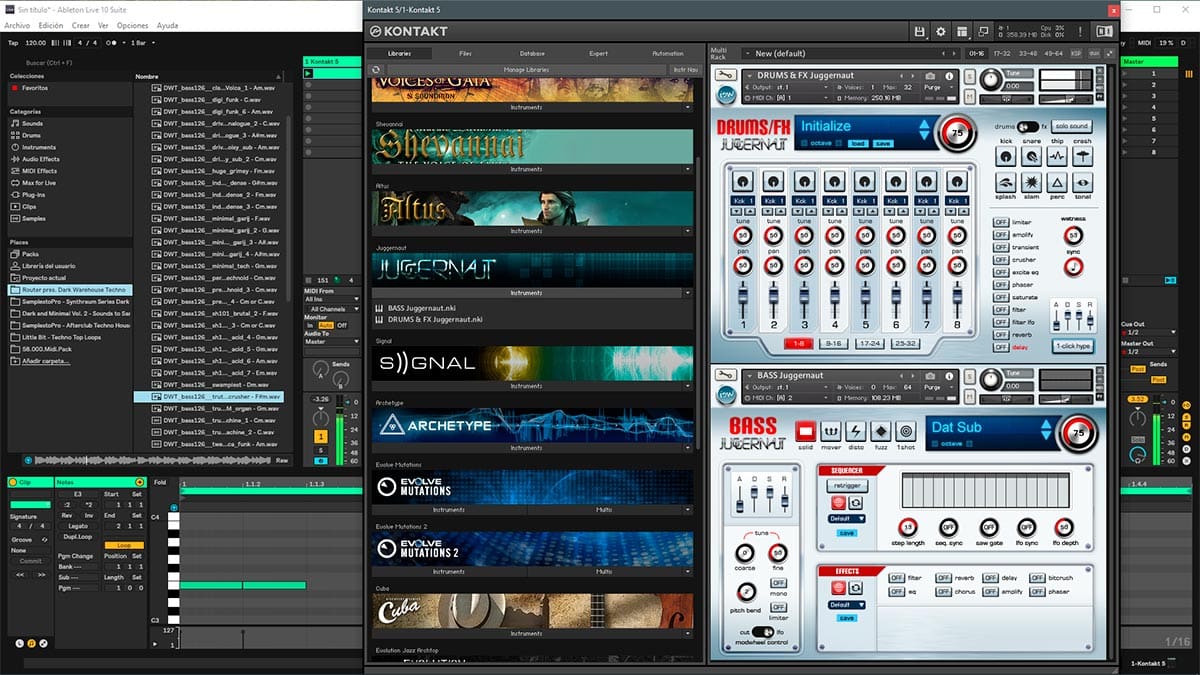Open Plug-ins category in Ableton browser
The width and height of the screenshot is (1200, 675).
[34, 194]
